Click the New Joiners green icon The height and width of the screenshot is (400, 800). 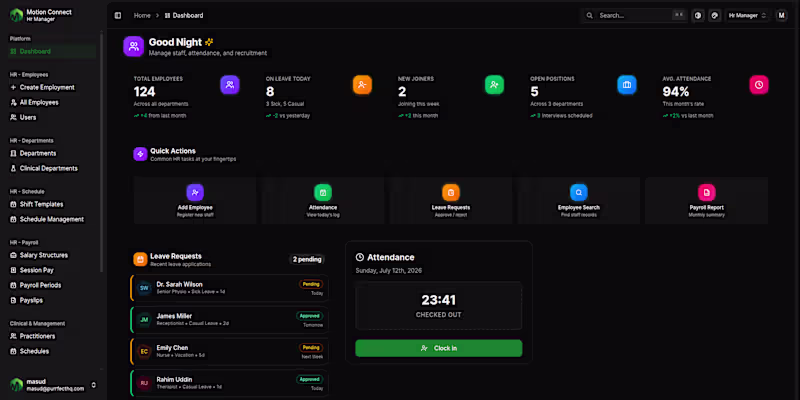click(x=494, y=85)
